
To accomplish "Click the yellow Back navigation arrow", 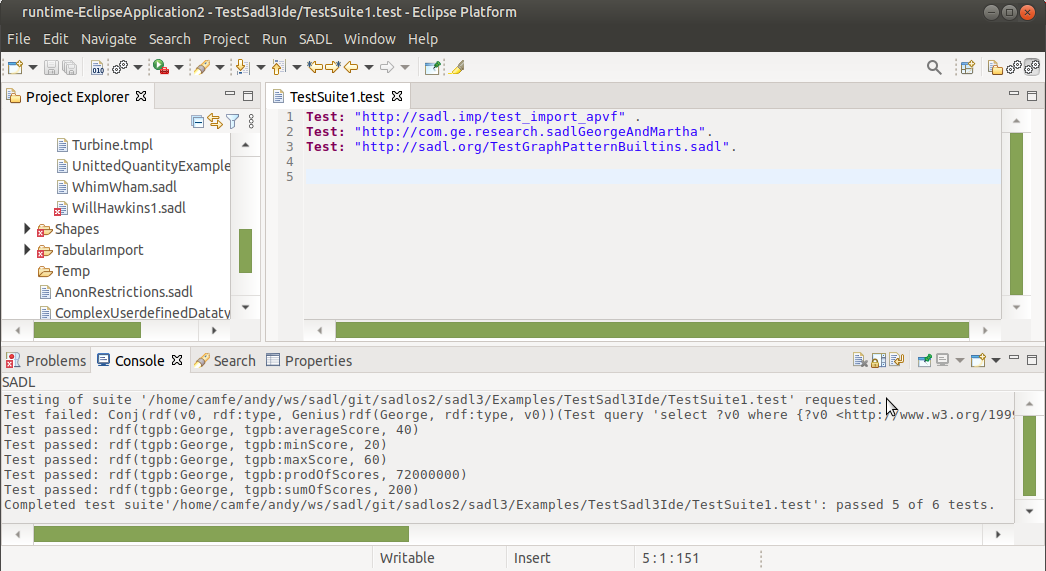I will pyautogui.click(x=351, y=67).
